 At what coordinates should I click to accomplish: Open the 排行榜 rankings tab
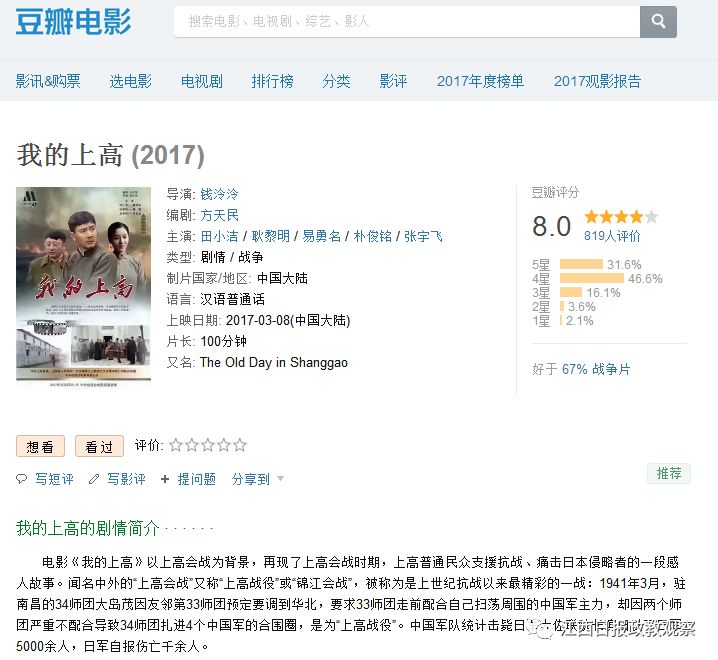coord(272,81)
